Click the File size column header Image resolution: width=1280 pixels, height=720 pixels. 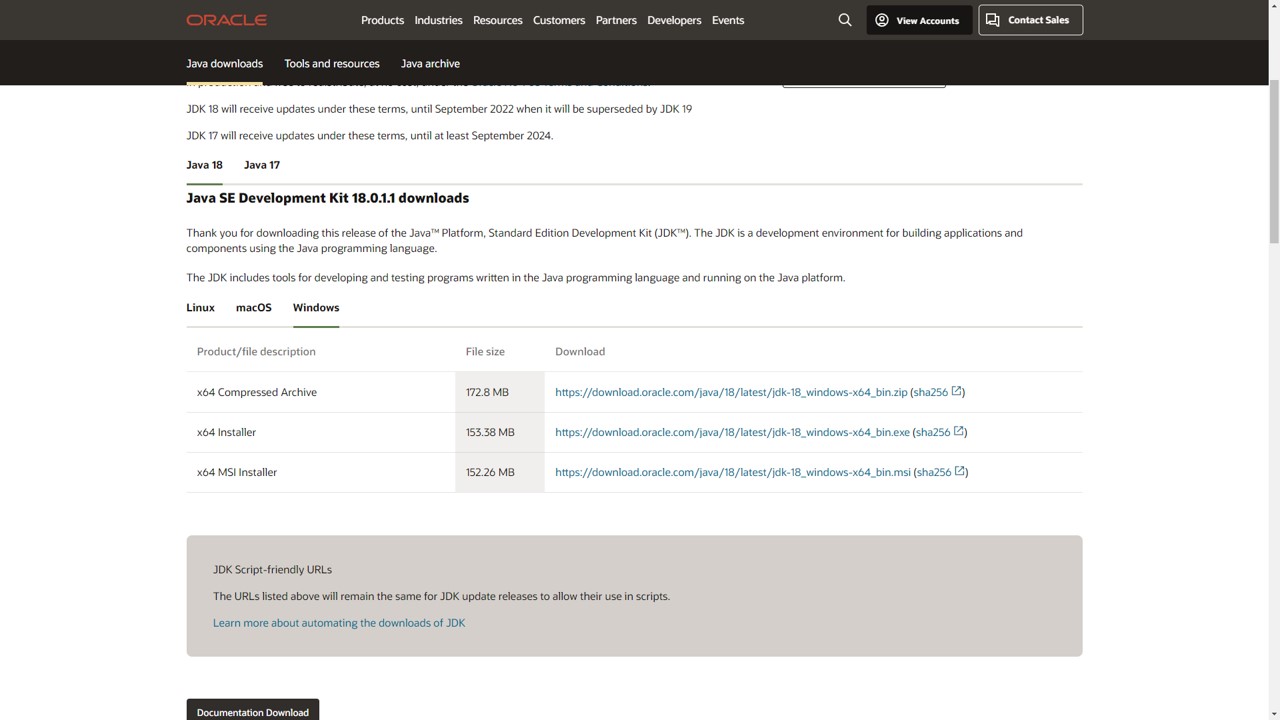[485, 351]
